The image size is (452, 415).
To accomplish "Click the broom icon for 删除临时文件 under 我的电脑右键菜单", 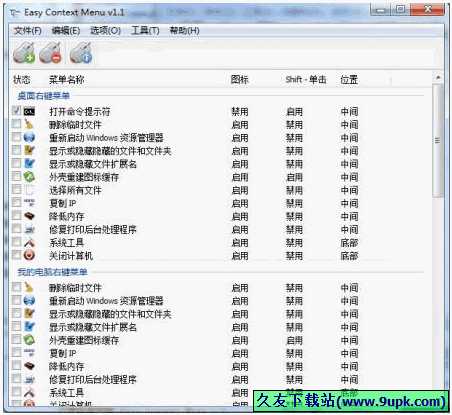I will [29, 287].
